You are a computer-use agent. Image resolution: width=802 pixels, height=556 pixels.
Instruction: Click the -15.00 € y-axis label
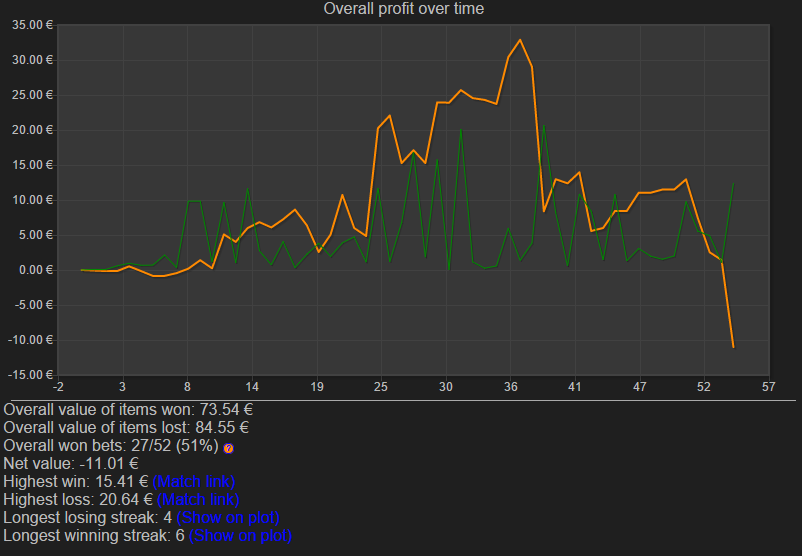pyautogui.click(x=30, y=375)
